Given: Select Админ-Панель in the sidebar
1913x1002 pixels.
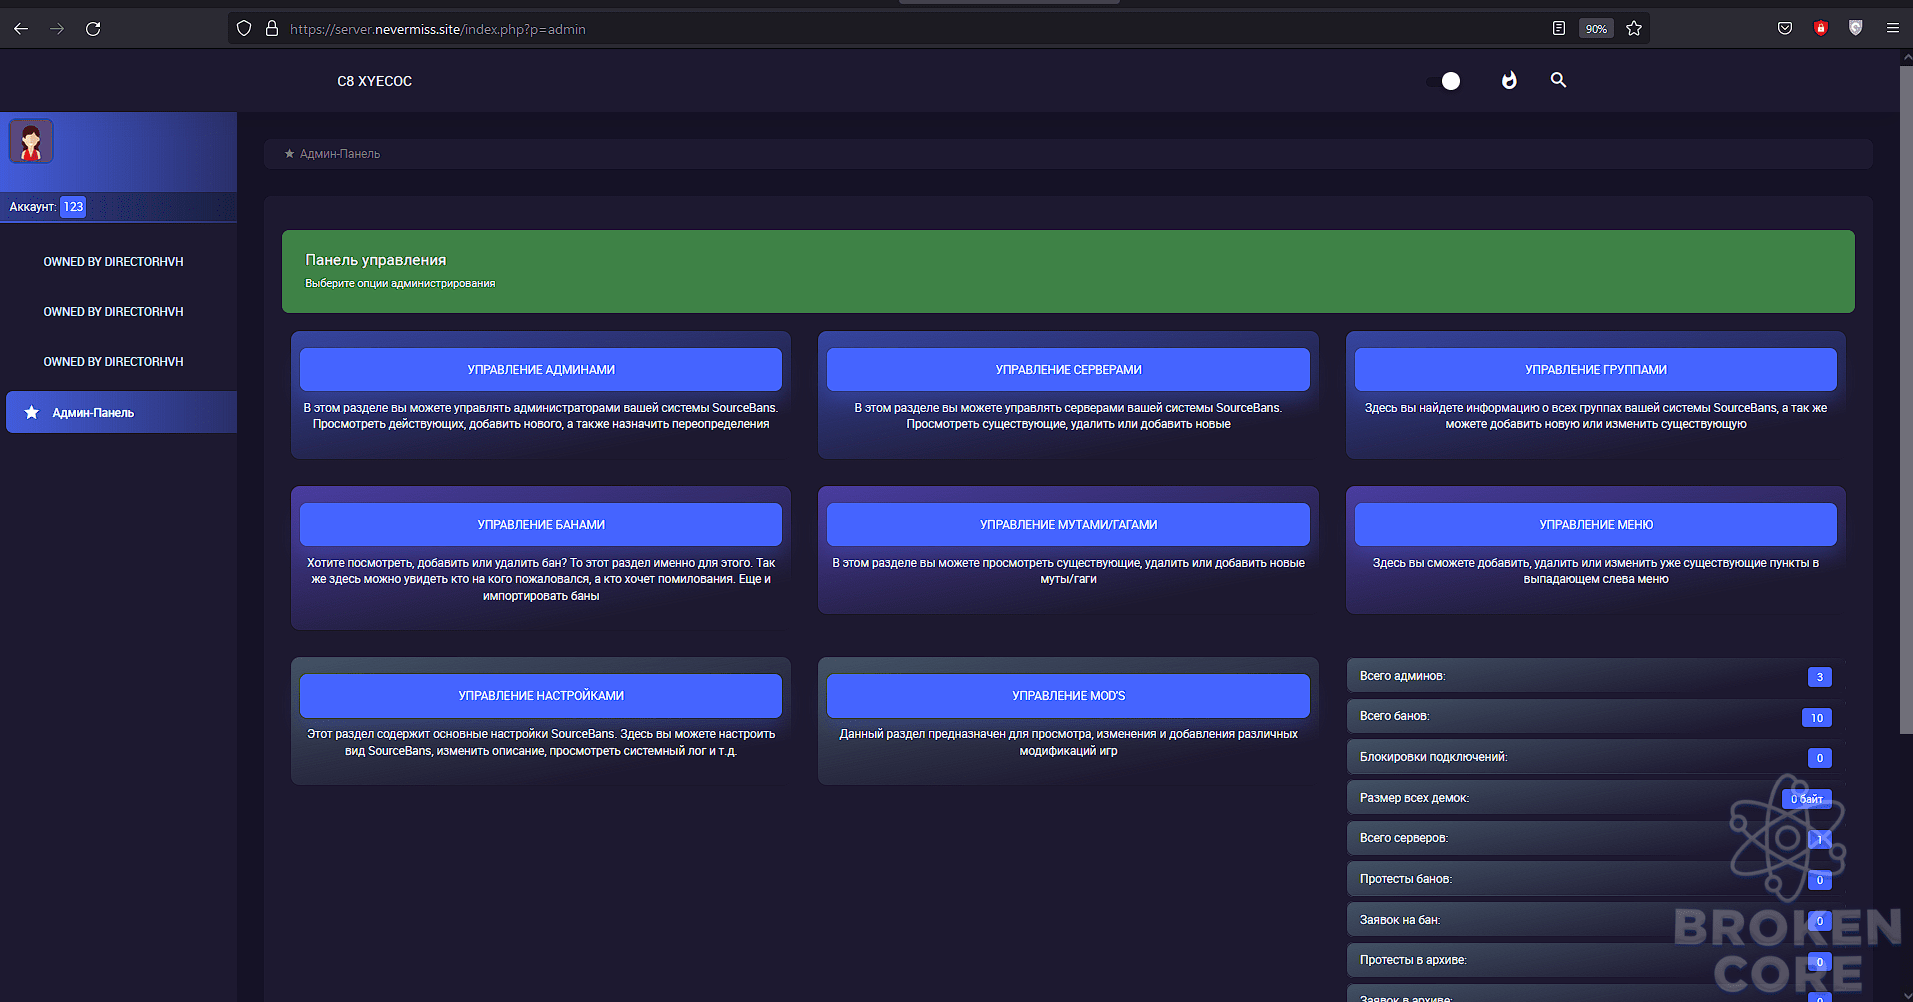Looking at the screenshot, I should (121, 412).
